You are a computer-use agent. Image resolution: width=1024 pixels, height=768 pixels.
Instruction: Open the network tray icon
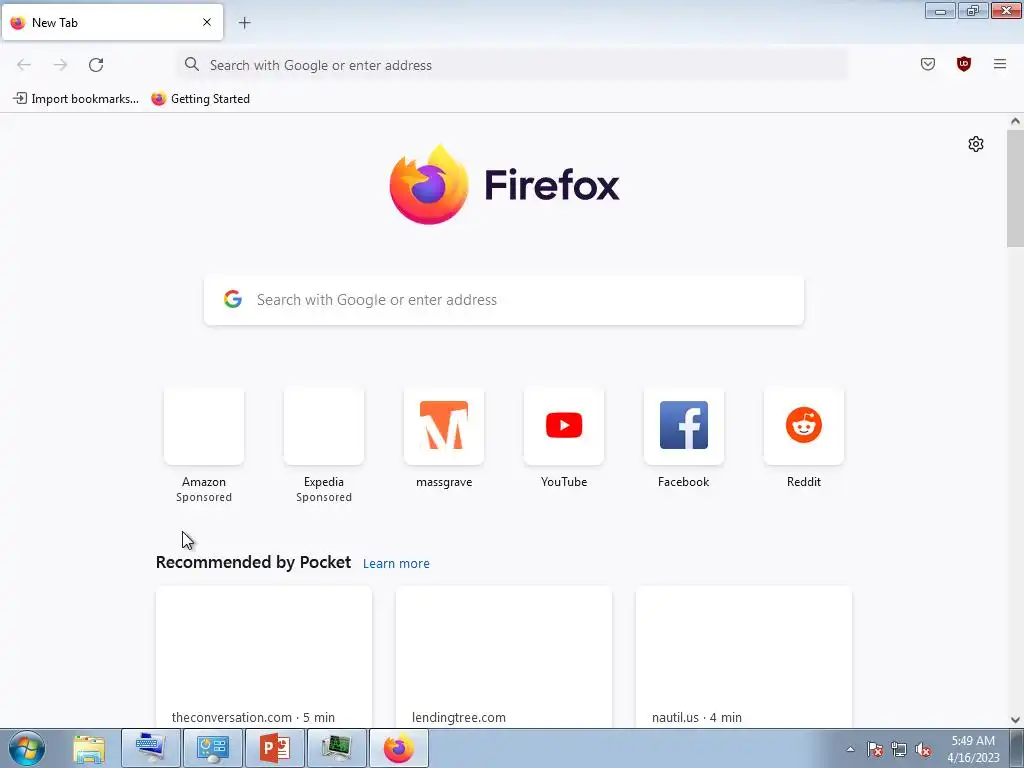pyautogui.click(x=899, y=749)
